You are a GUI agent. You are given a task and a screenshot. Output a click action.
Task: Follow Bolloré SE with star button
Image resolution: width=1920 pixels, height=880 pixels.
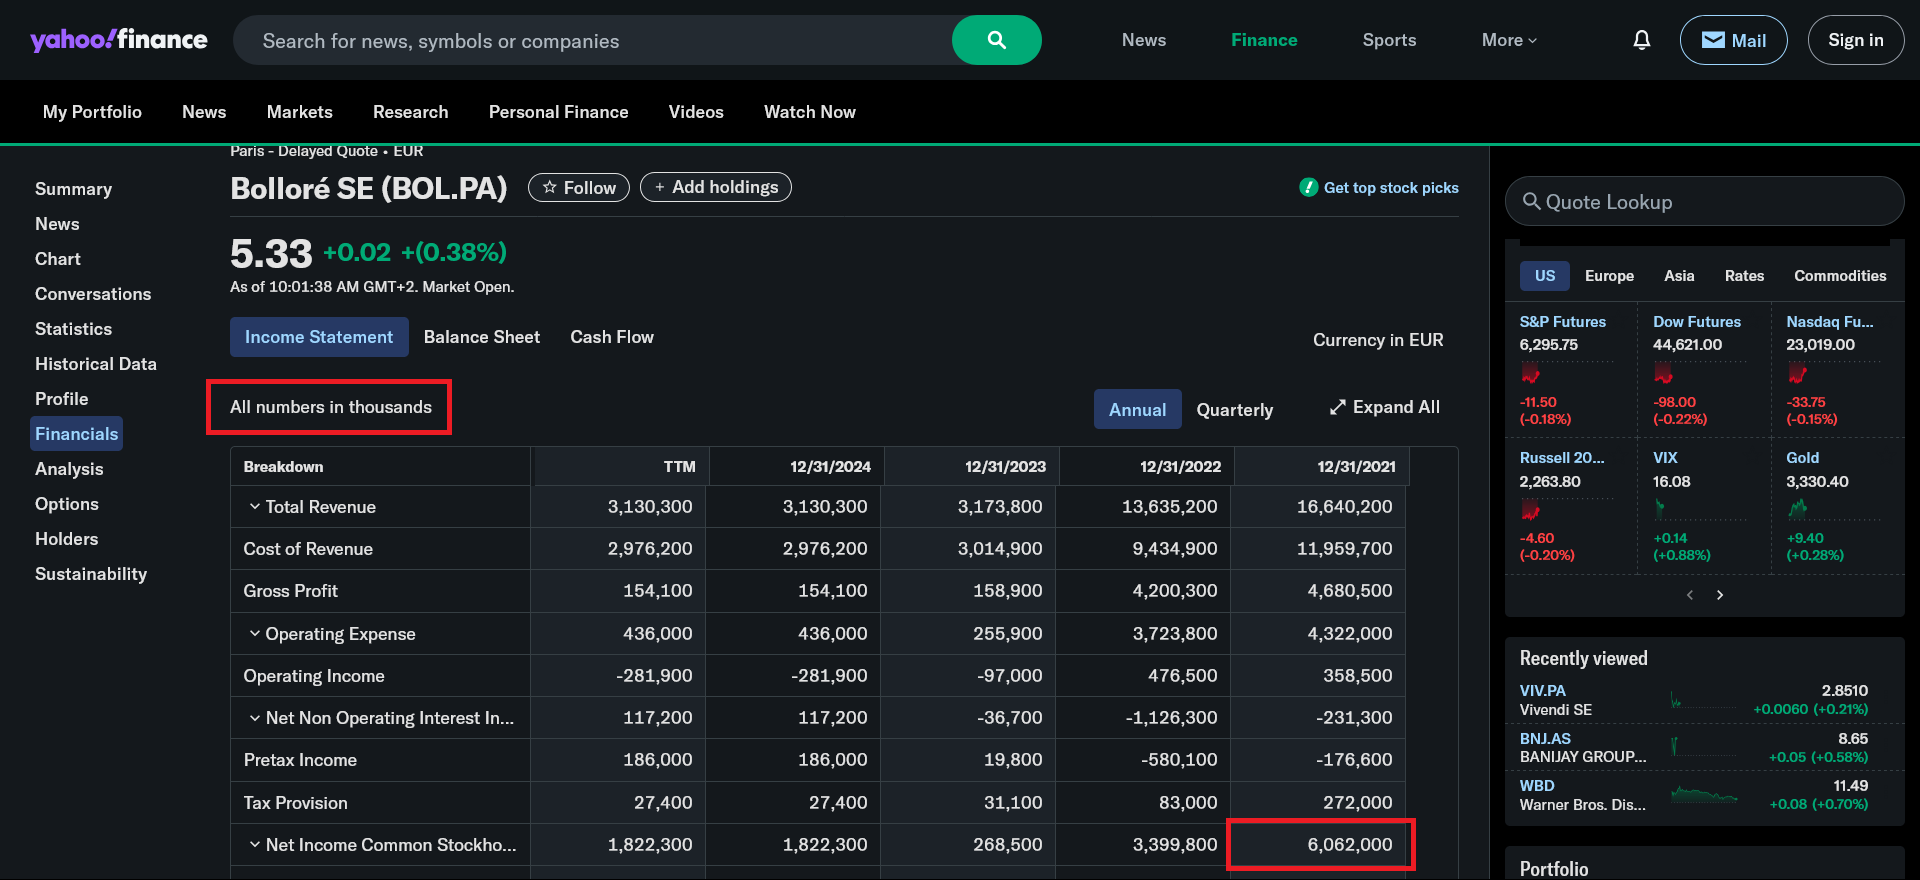[579, 187]
